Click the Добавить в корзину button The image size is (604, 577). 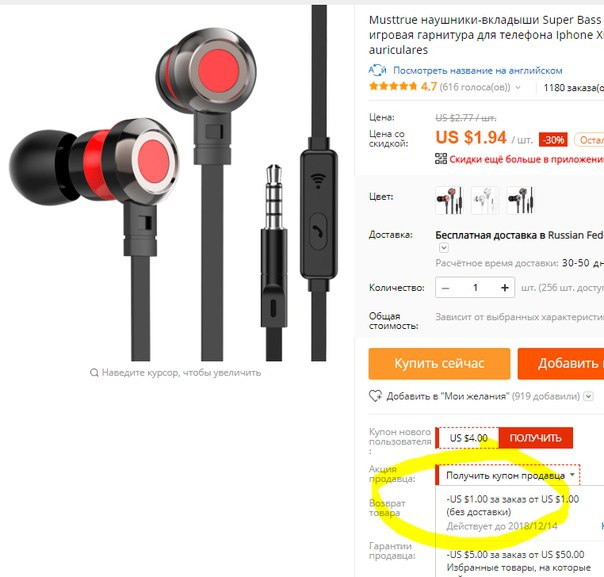[x=561, y=364]
